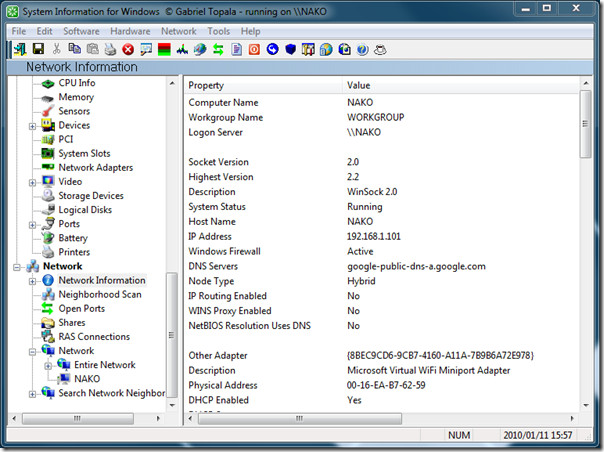The height and width of the screenshot is (452, 604).
Task: Click the red-green gradient bar icon
Action: tap(164, 49)
